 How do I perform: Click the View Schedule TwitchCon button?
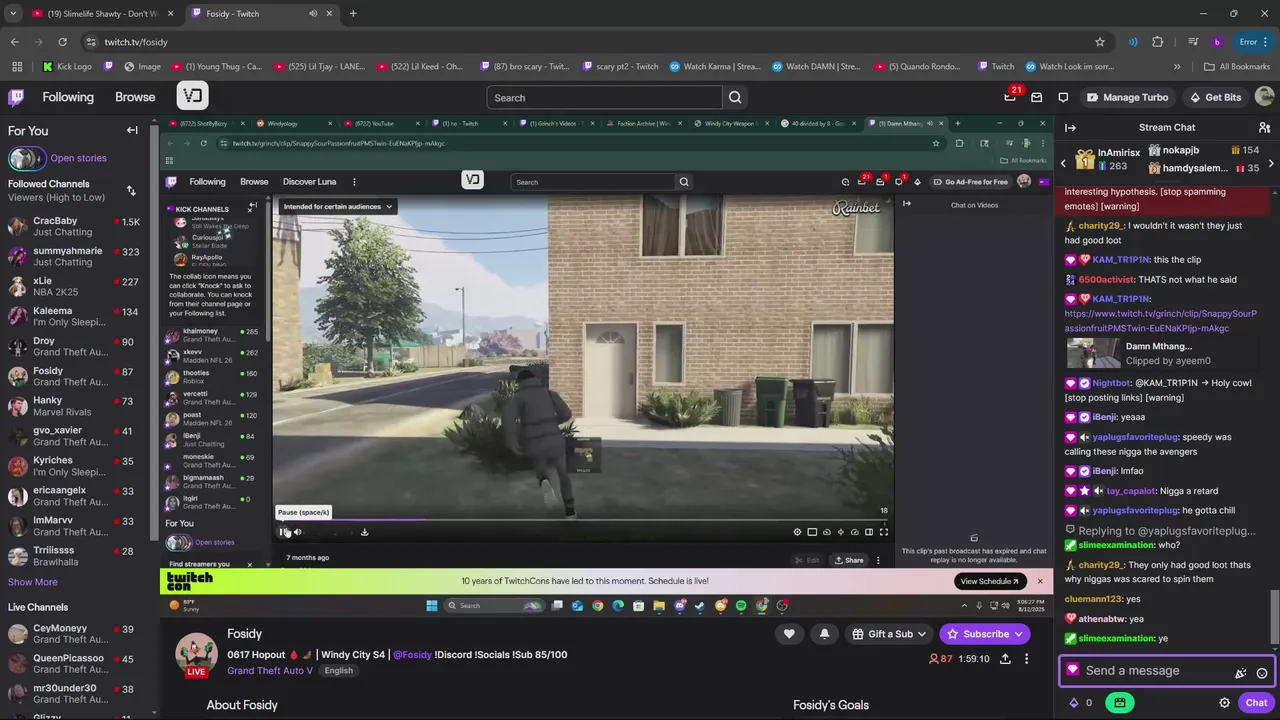989,581
